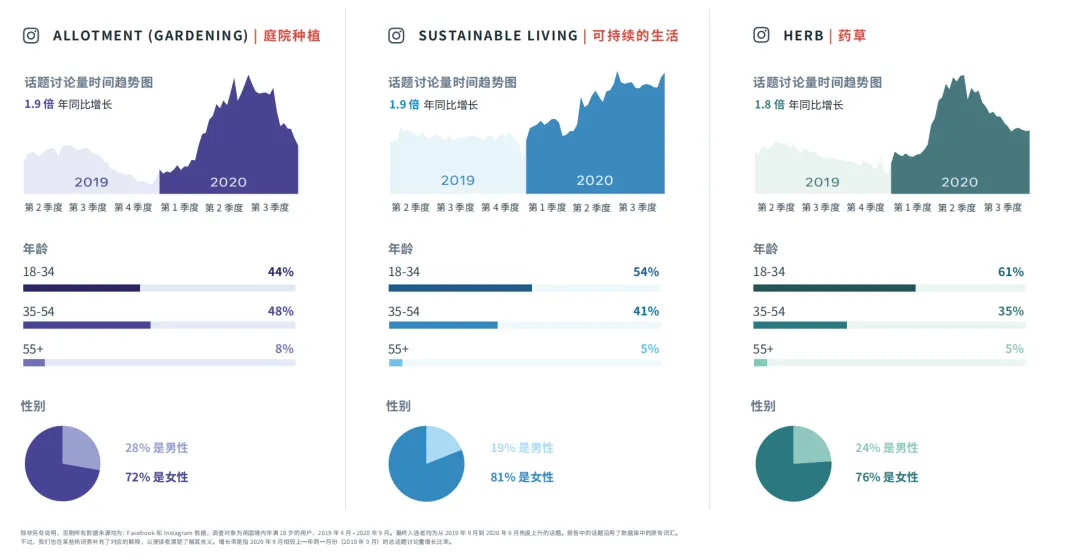Click the HERB 药草 heading
Viewport: 1080px width, 560px height.
click(x=824, y=36)
